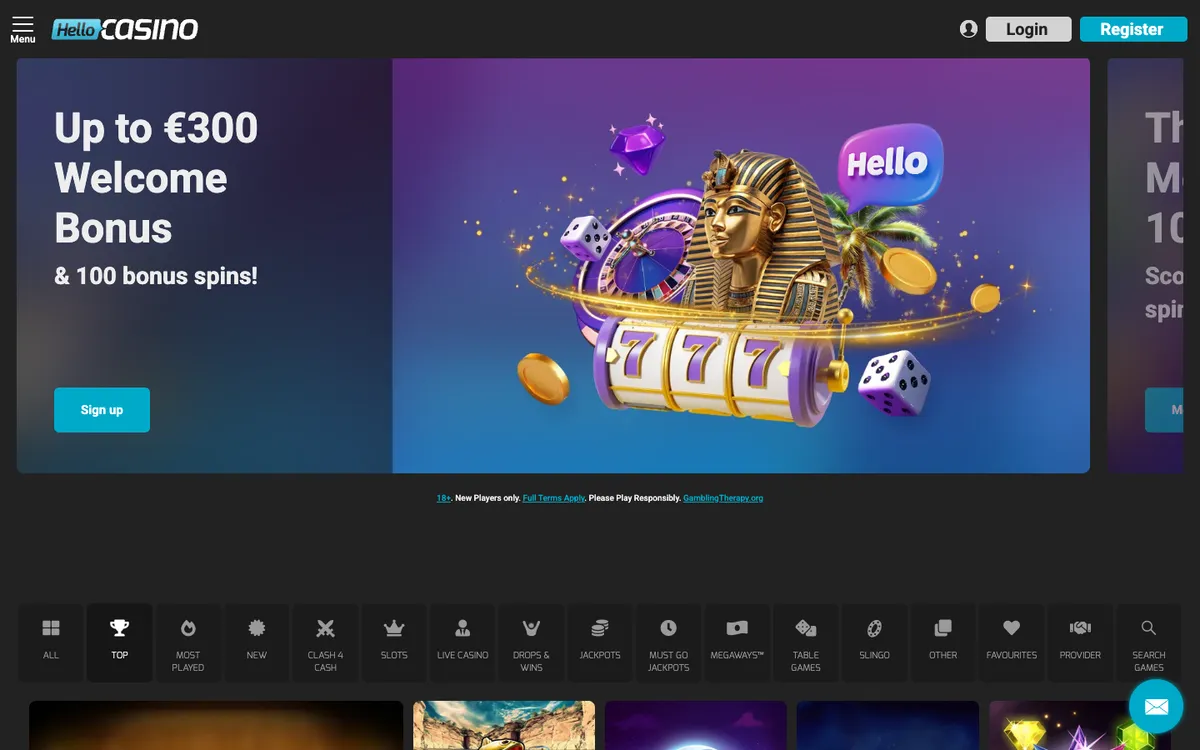Select Table Games dice category

pyautogui.click(x=806, y=642)
